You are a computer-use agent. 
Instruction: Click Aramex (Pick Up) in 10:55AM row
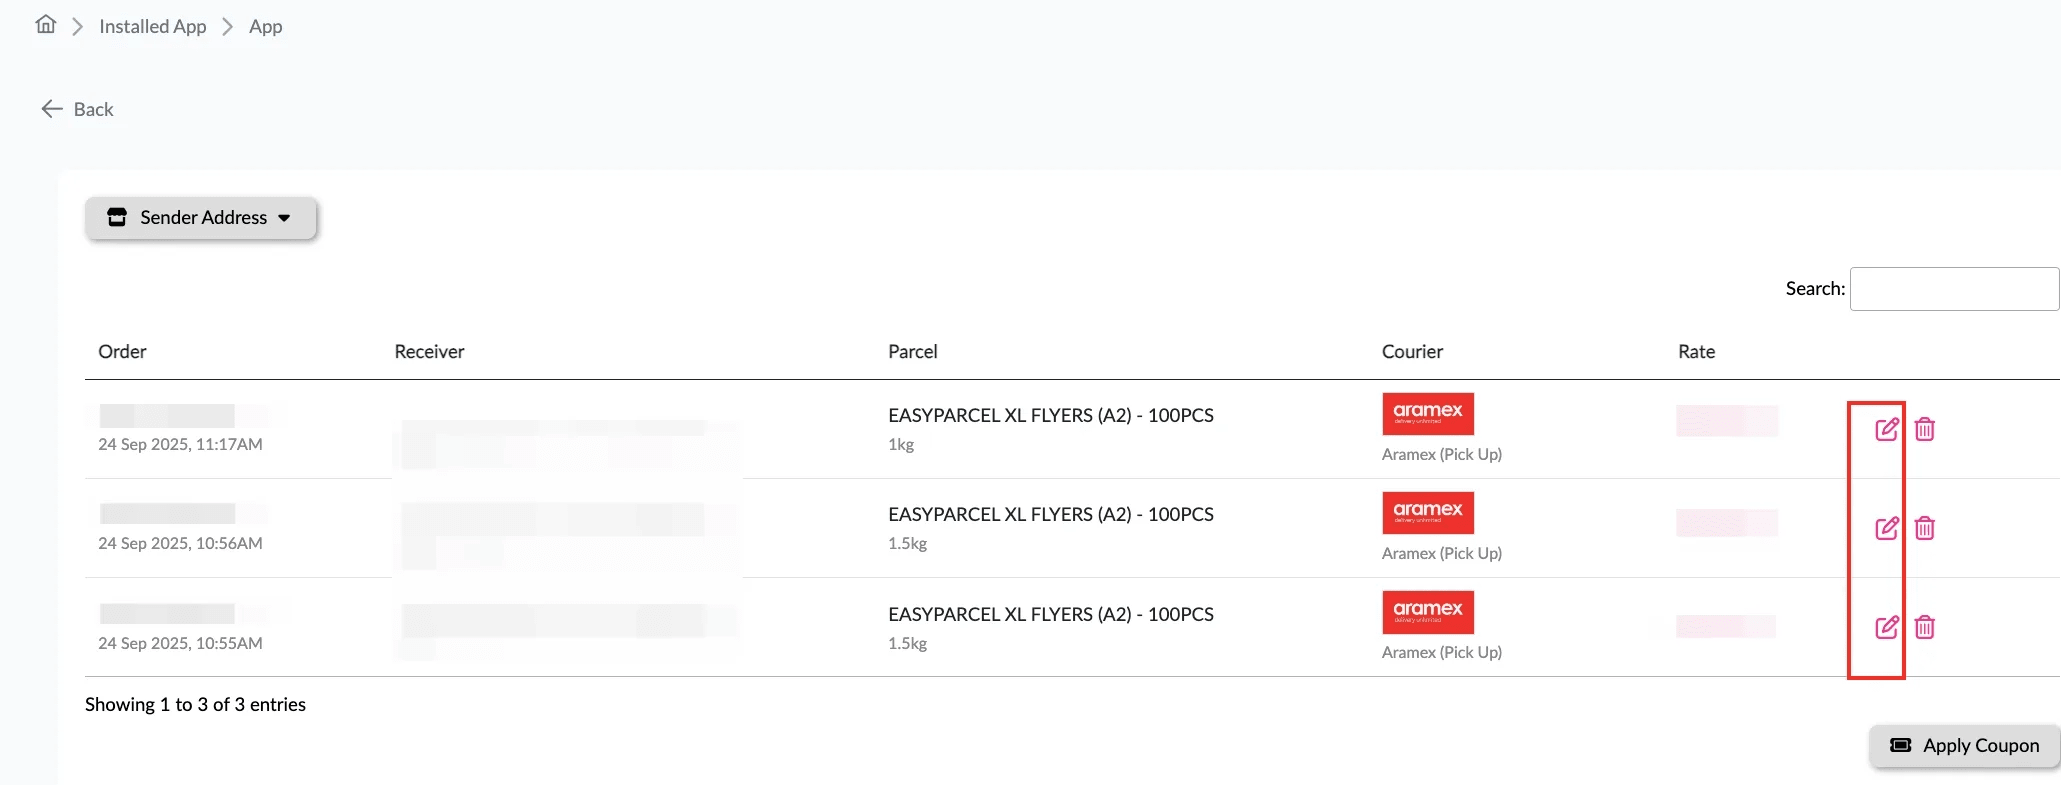[1441, 652]
